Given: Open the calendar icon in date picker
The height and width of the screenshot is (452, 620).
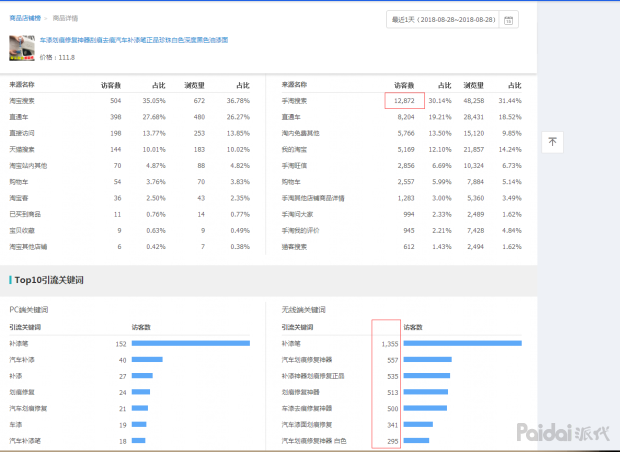Looking at the screenshot, I should click(509, 20).
